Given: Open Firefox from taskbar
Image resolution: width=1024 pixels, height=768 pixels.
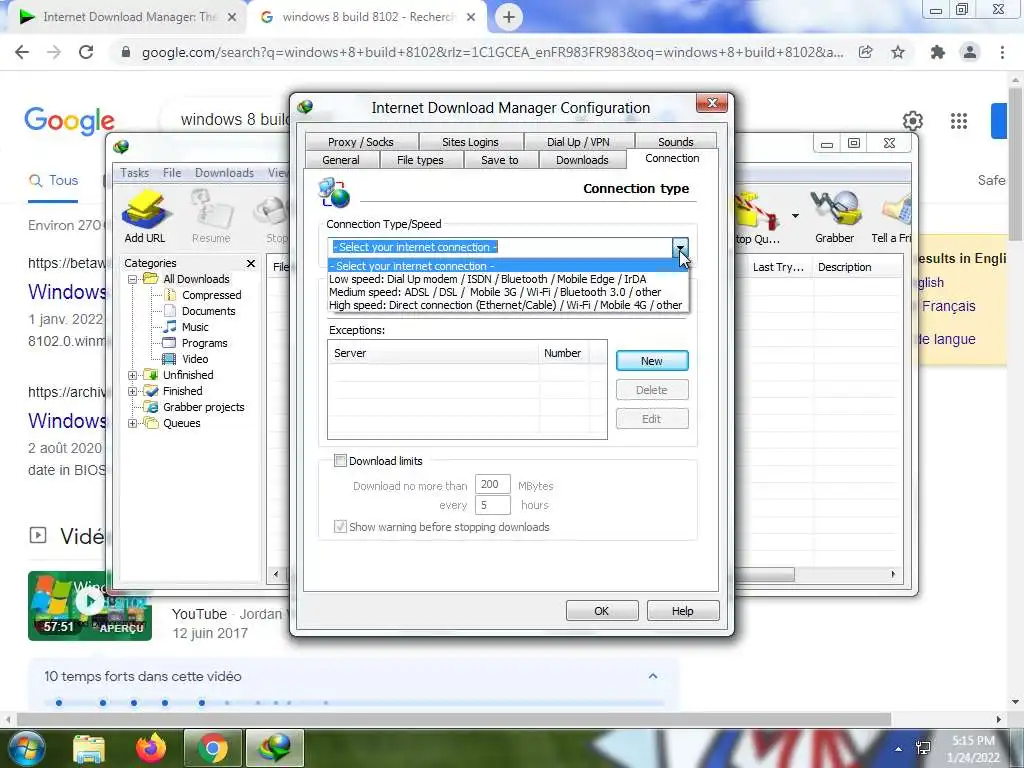Looking at the screenshot, I should (x=151, y=748).
